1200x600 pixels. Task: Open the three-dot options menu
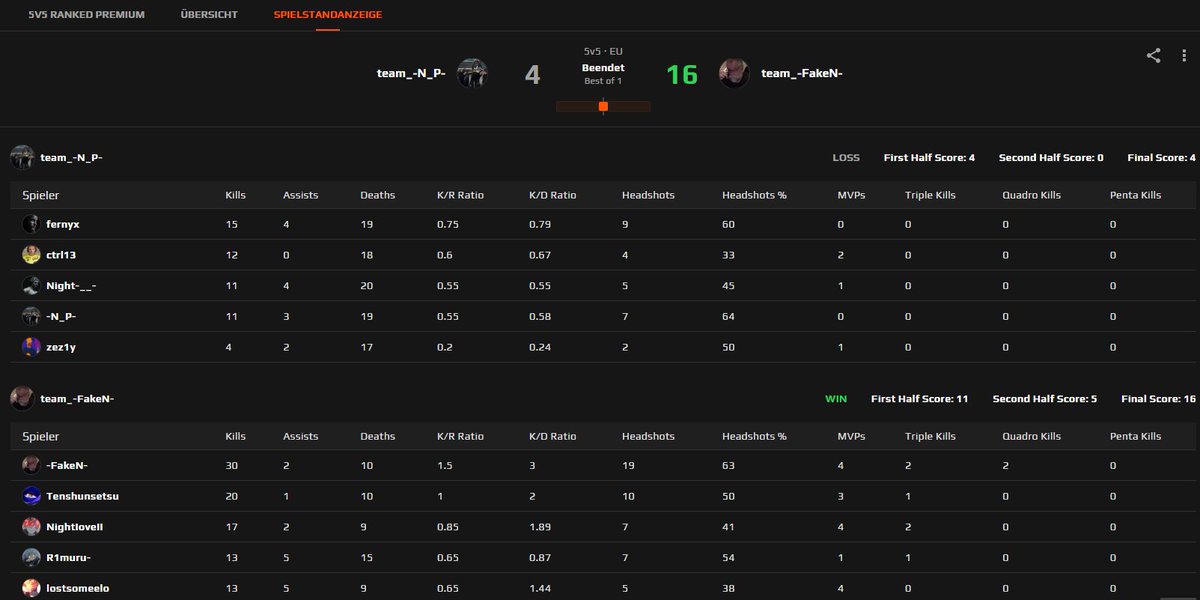[x=1185, y=57]
